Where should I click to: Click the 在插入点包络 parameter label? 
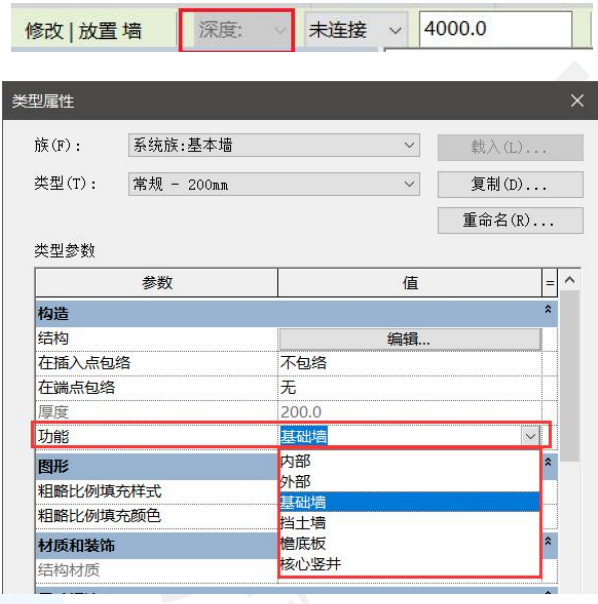pos(84,363)
